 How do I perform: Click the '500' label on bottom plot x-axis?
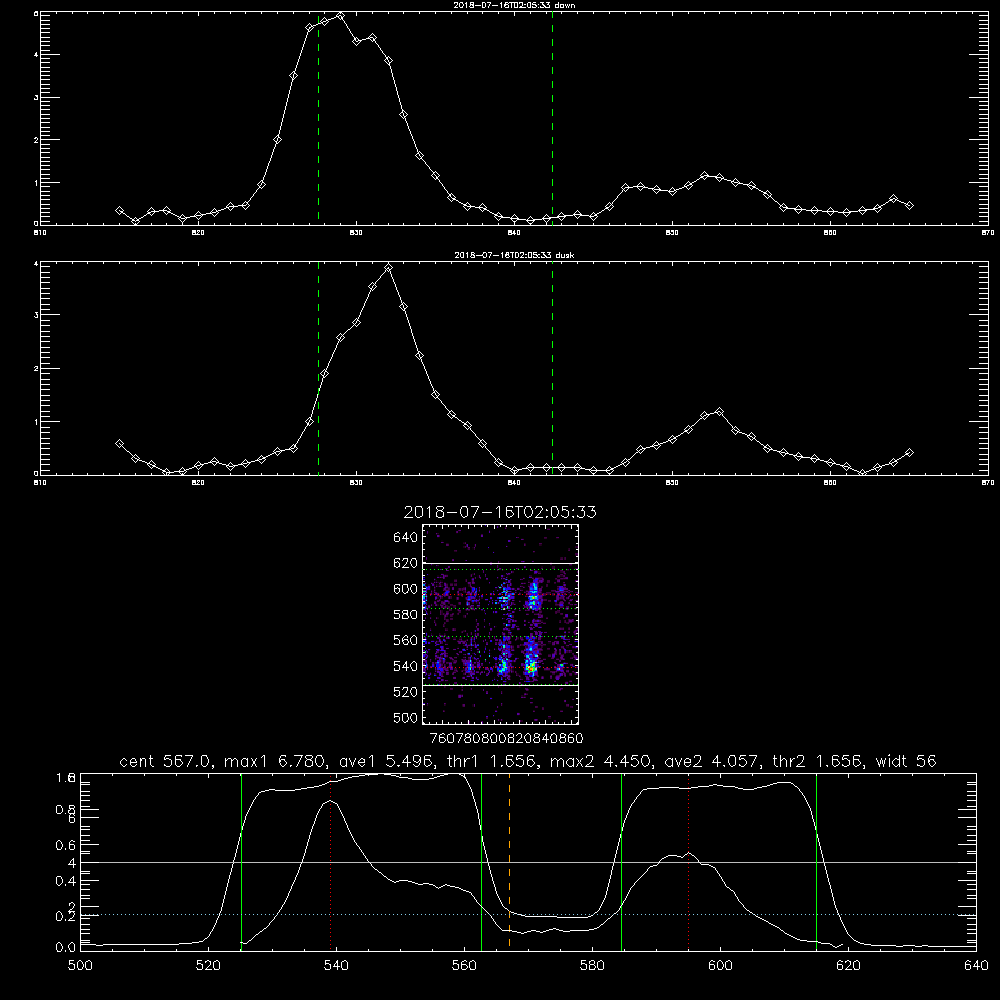[80, 965]
